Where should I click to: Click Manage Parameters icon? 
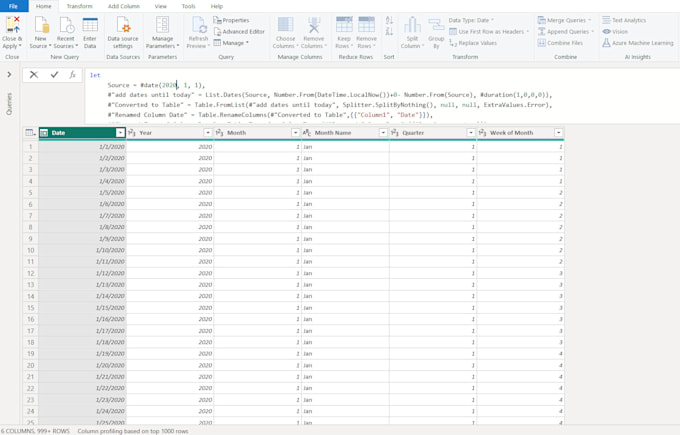(x=163, y=25)
